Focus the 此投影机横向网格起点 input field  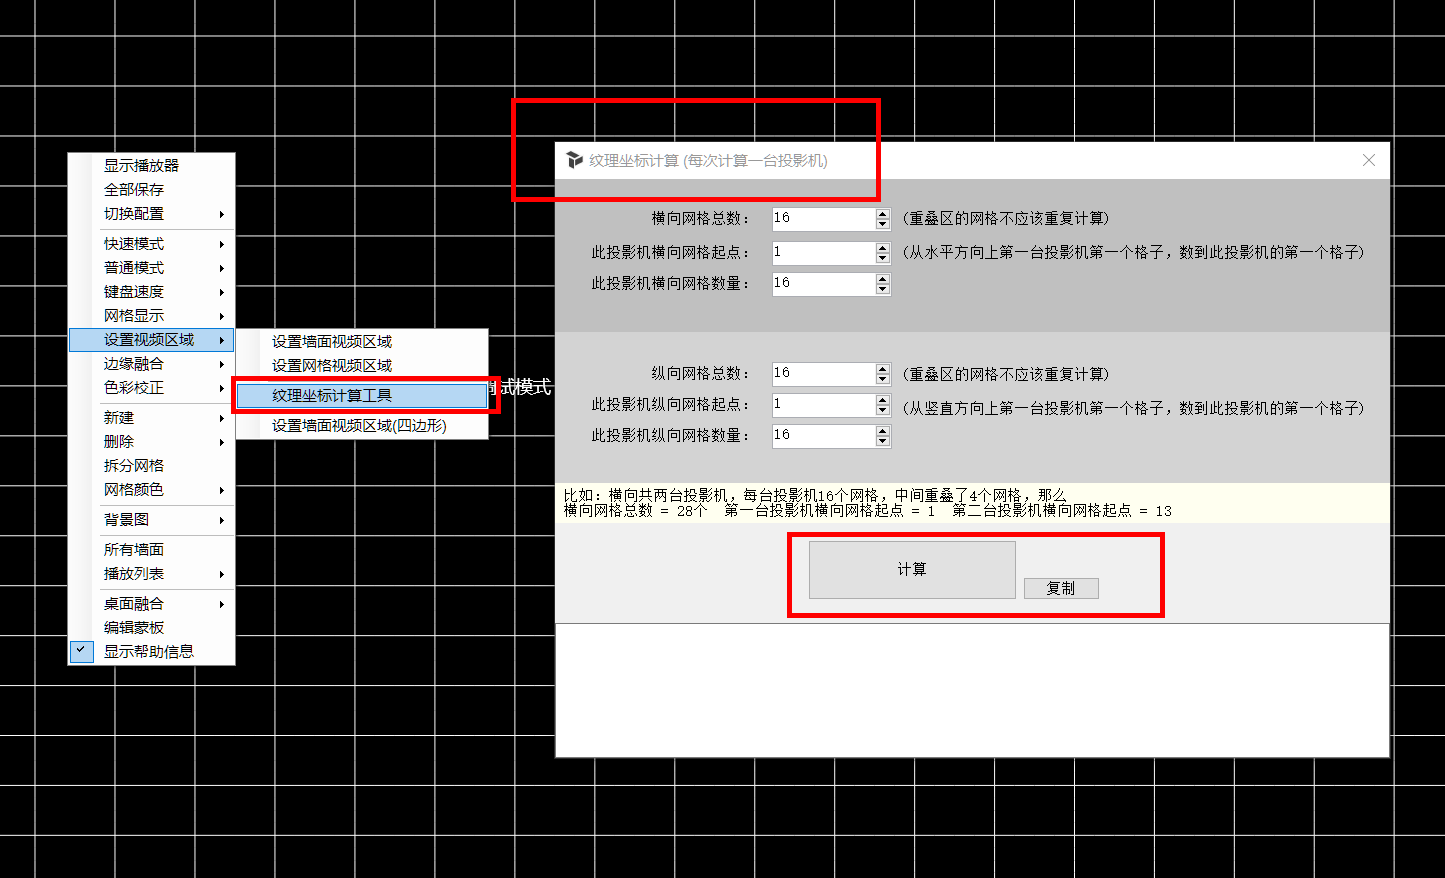(823, 252)
